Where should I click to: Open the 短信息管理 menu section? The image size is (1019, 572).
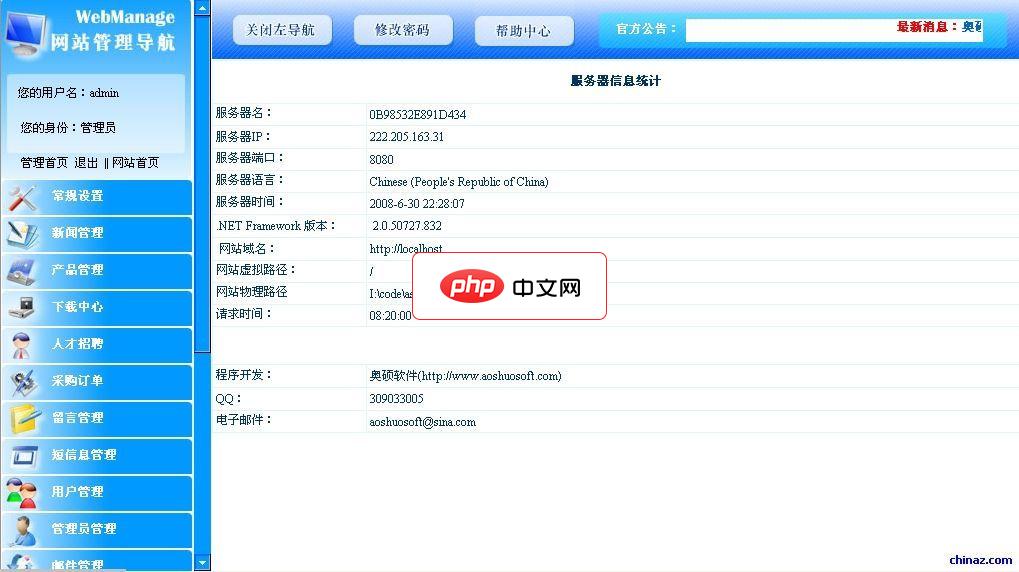pos(97,457)
